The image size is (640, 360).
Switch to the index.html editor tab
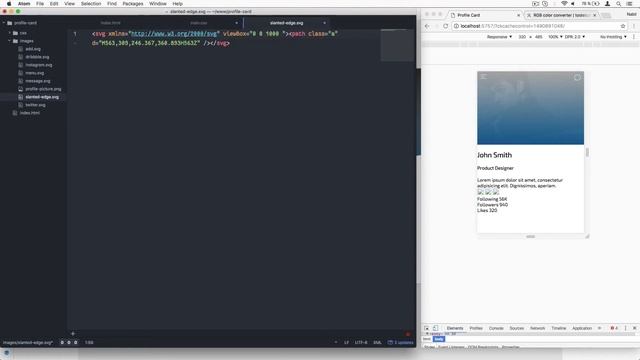(x=111, y=23)
